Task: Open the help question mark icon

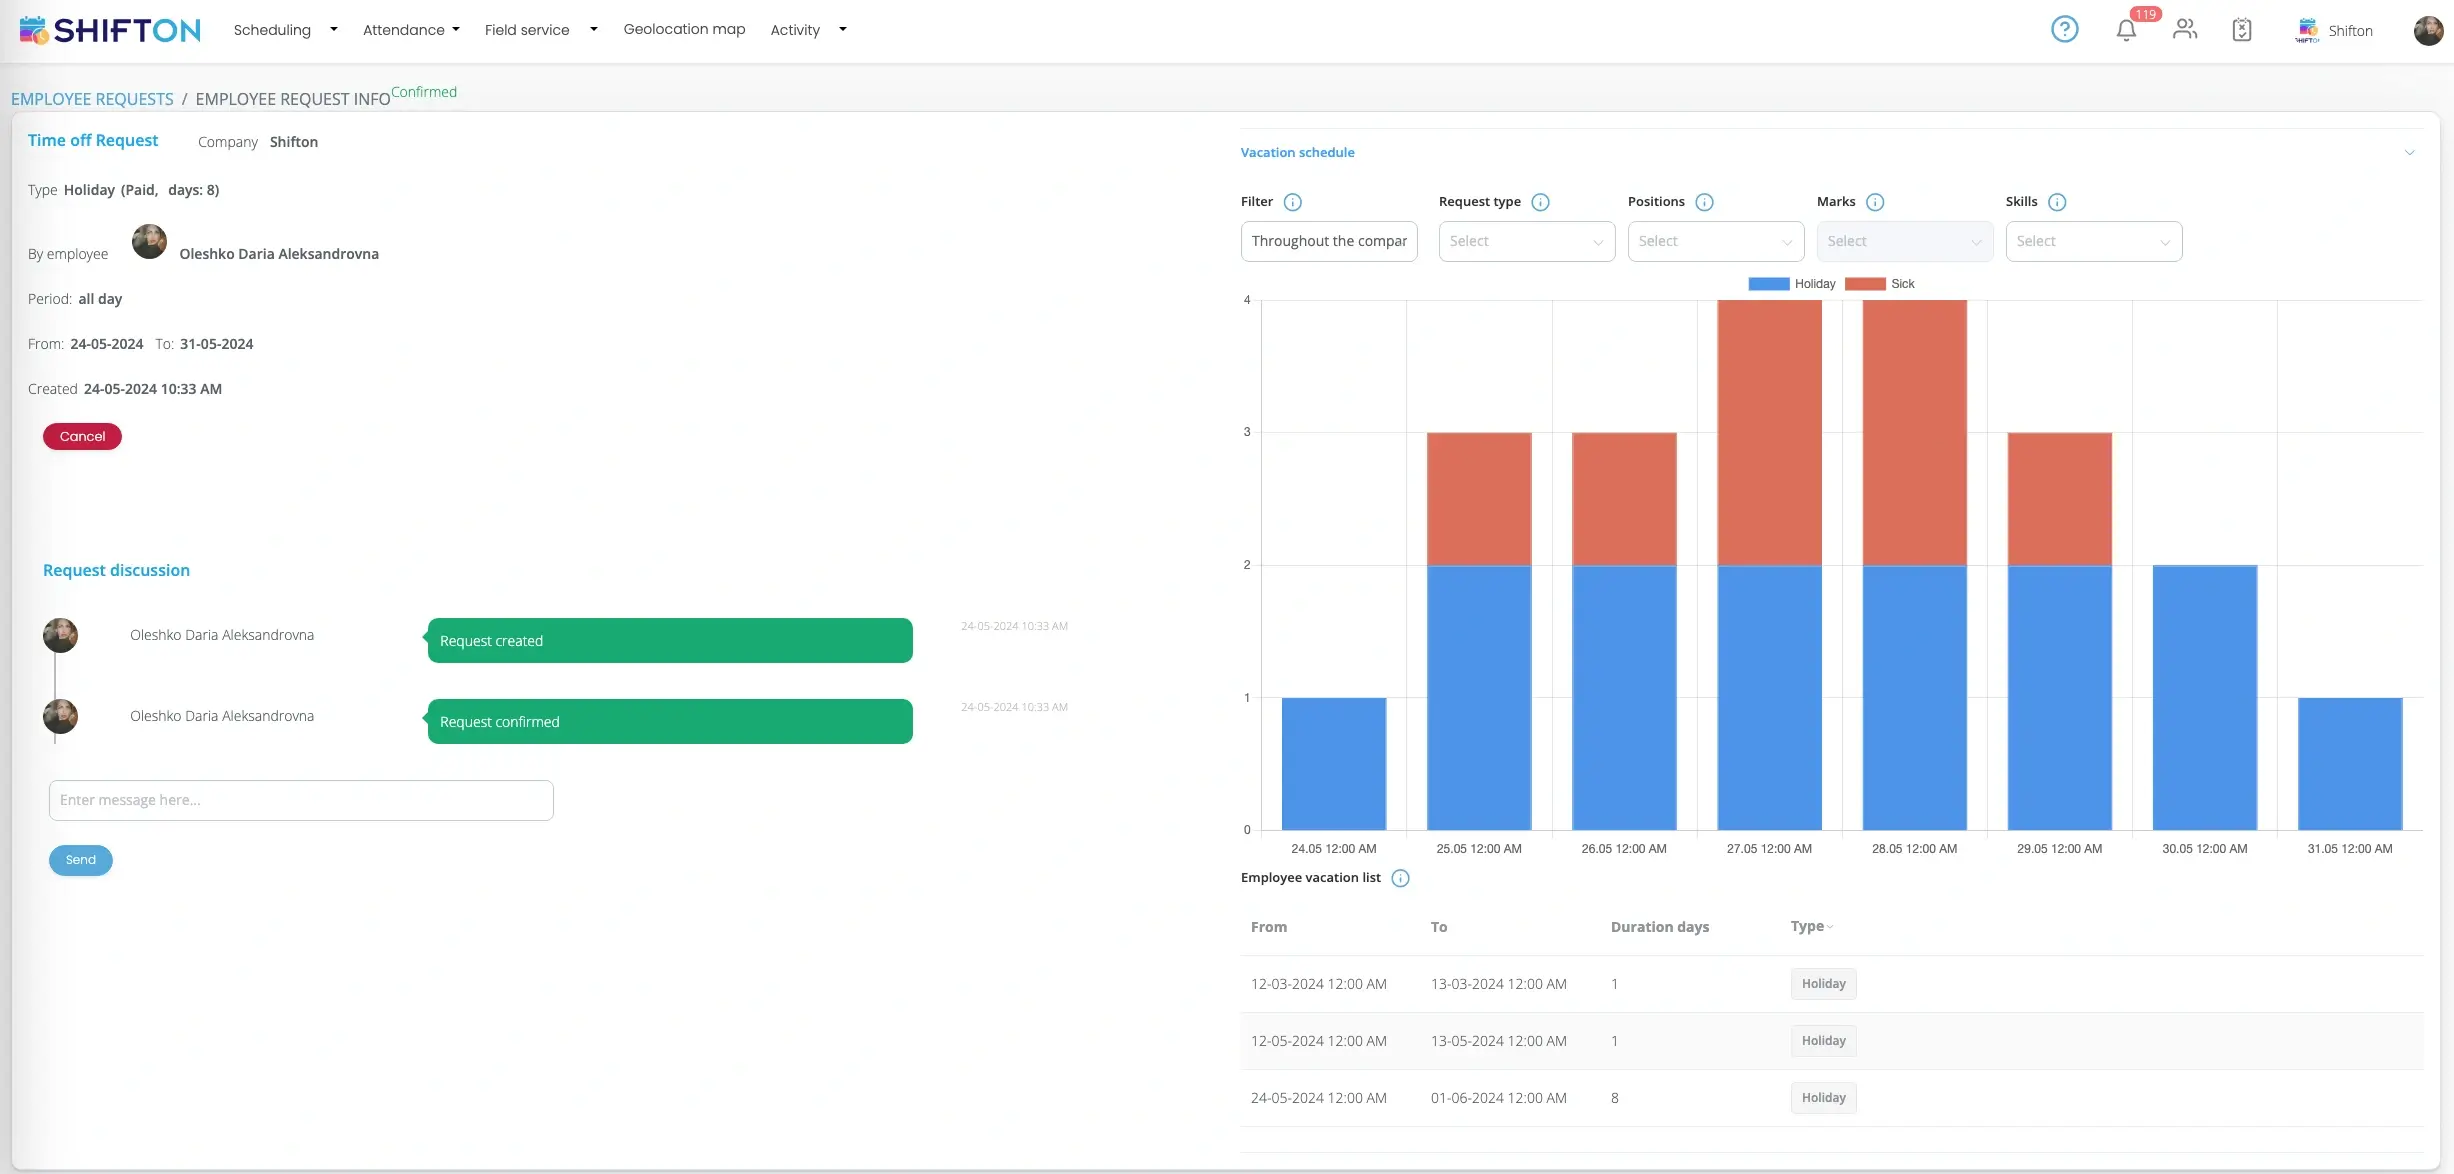Action: (2064, 30)
